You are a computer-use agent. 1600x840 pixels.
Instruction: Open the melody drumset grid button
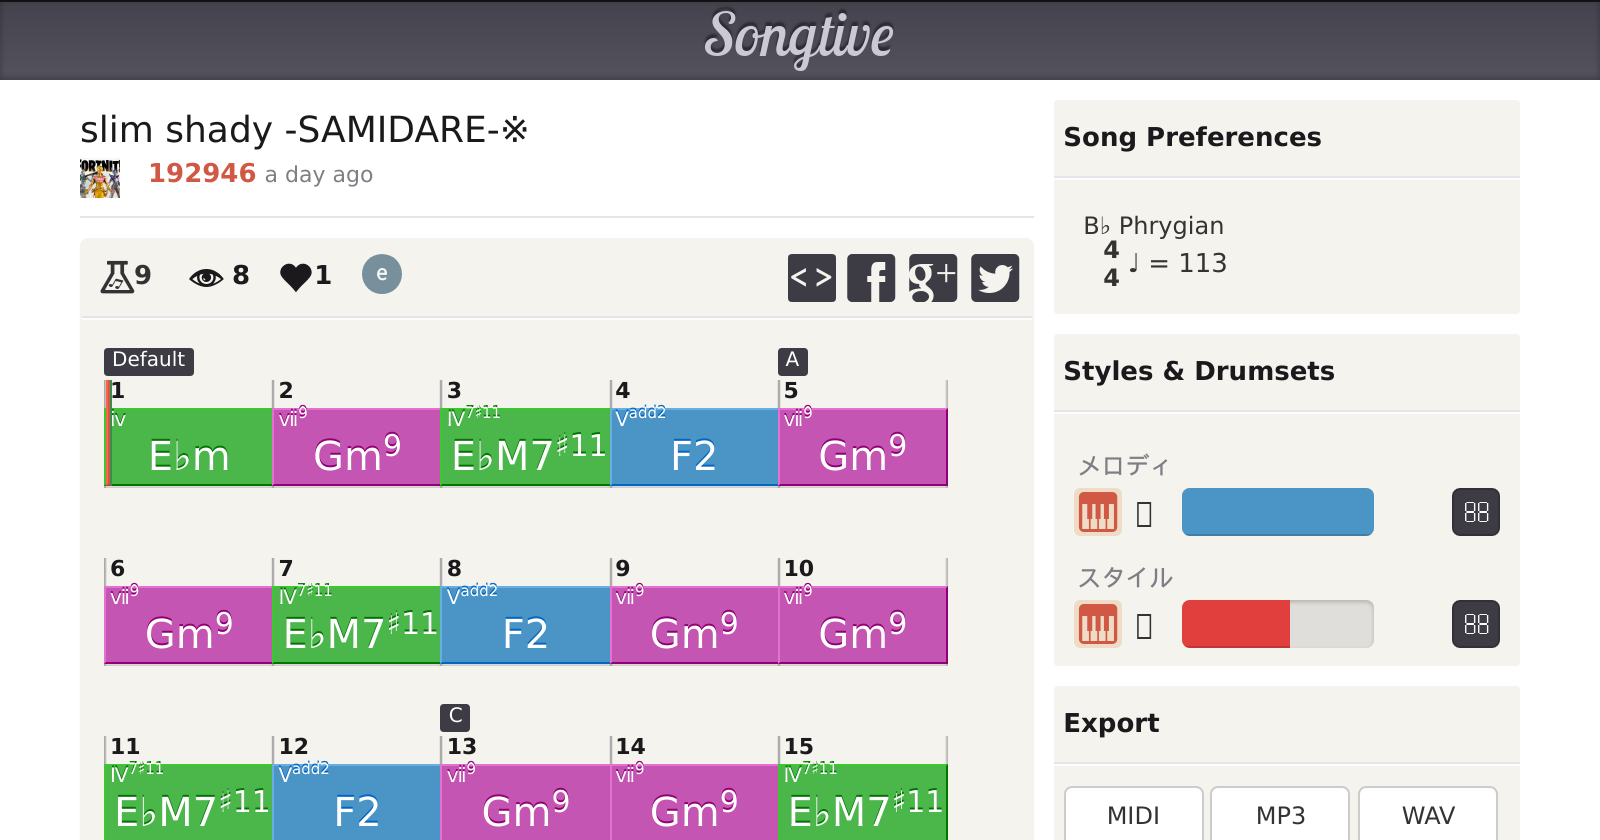(1475, 513)
